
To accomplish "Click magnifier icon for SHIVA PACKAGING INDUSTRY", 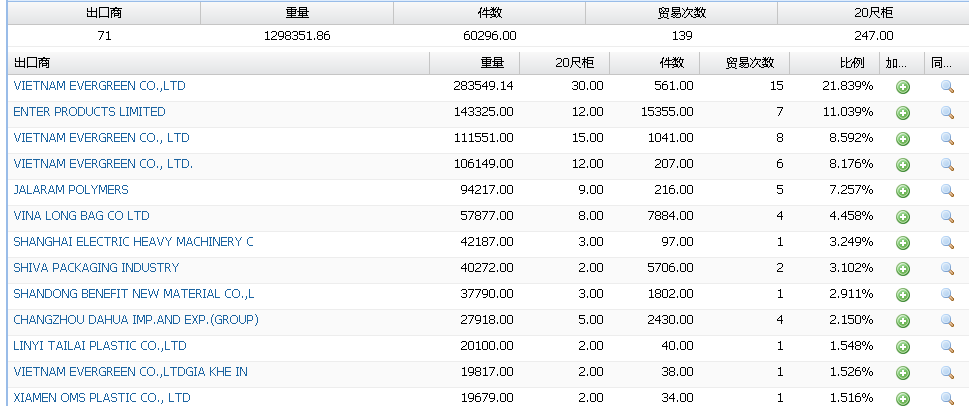I will tap(947, 269).
